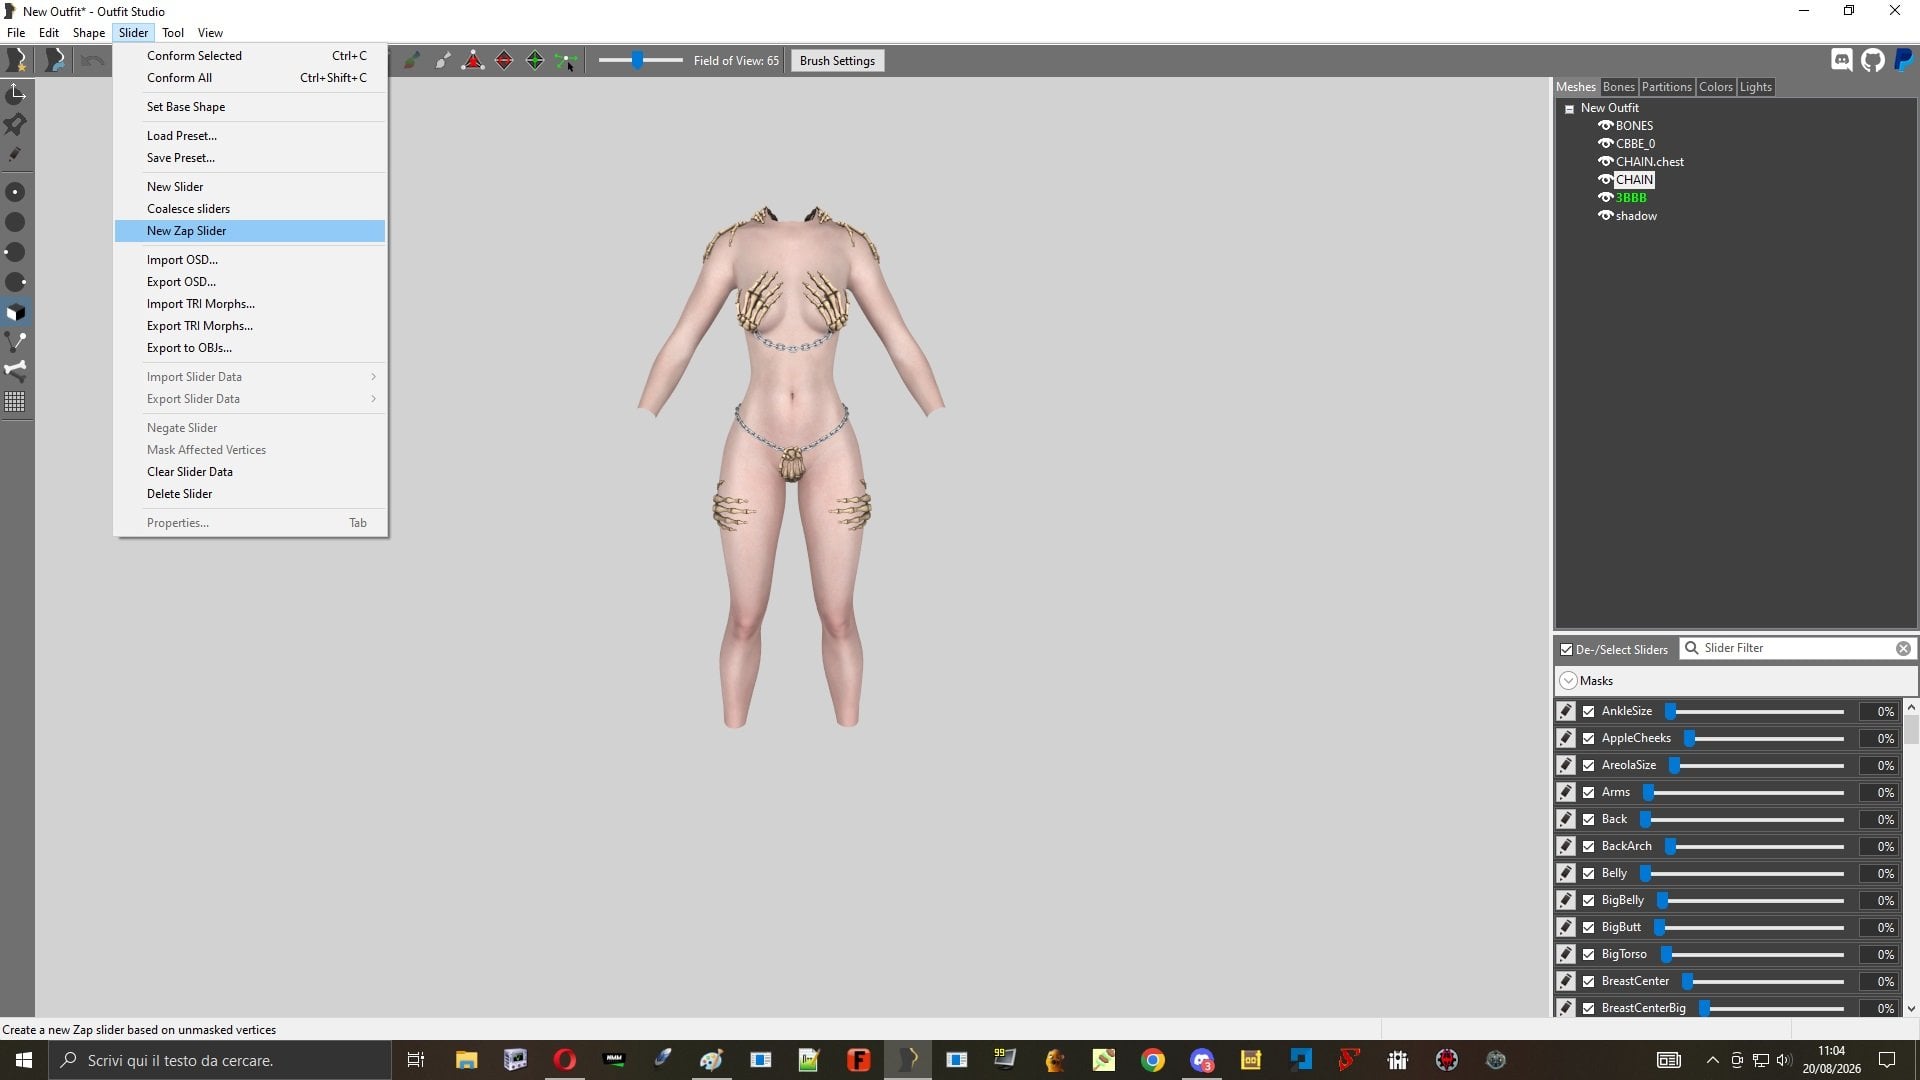Screen dimensions: 1920x1080
Task: Select the CHAIN mesh in the tree
Action: [1634, 180]
